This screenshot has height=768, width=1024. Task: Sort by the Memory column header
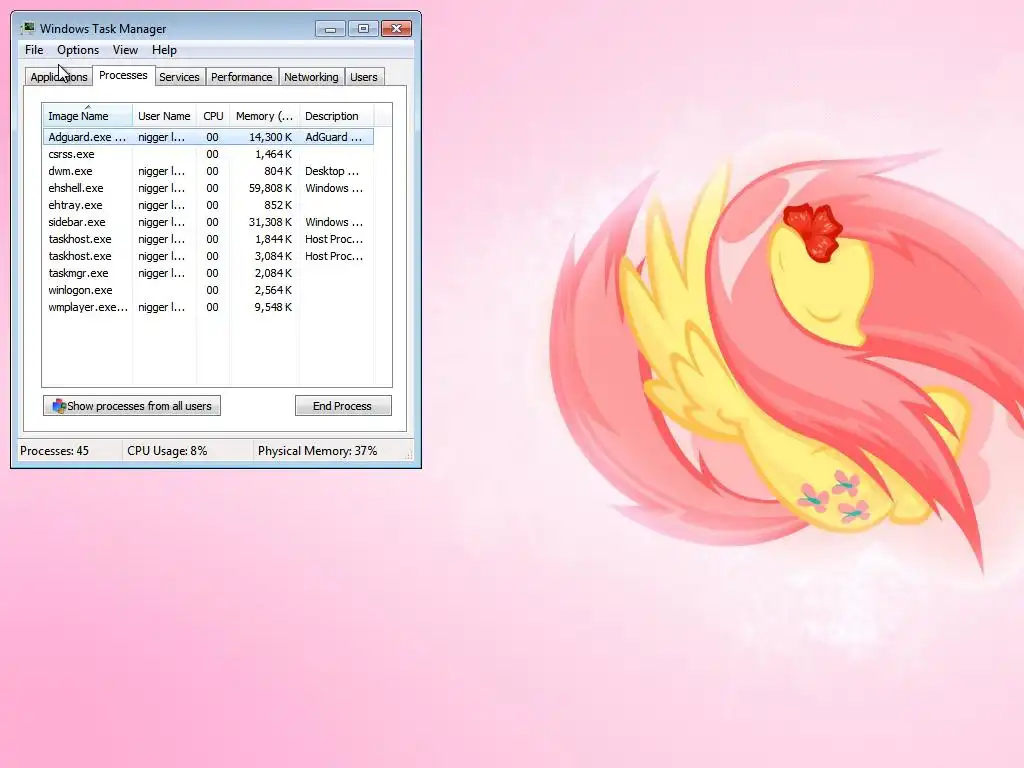pos(264,116)
